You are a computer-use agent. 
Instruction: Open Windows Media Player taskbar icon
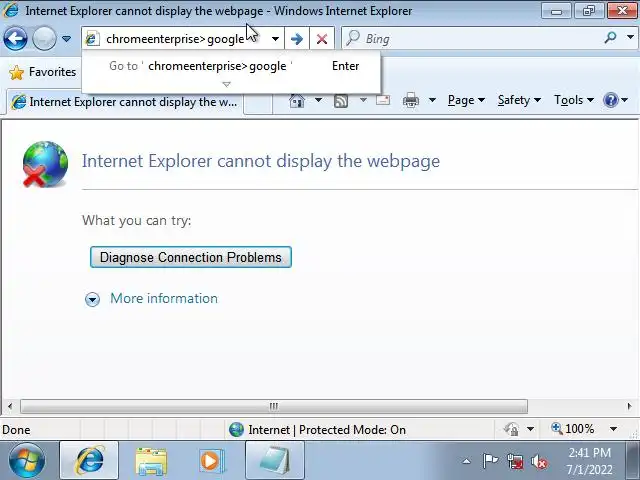(211, 461)
